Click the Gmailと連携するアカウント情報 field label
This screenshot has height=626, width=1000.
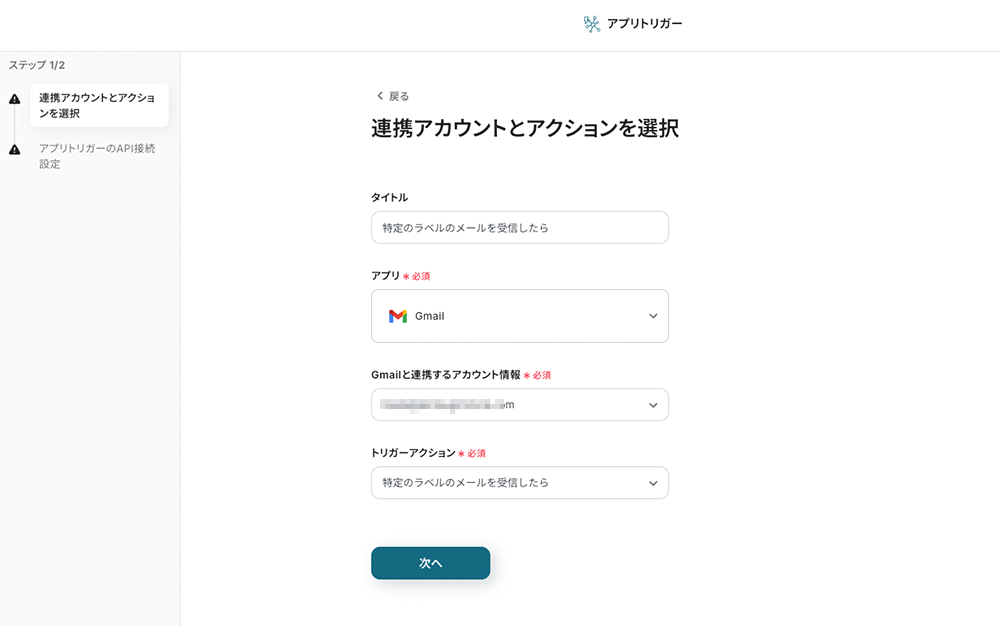click(x=446, y=375)
